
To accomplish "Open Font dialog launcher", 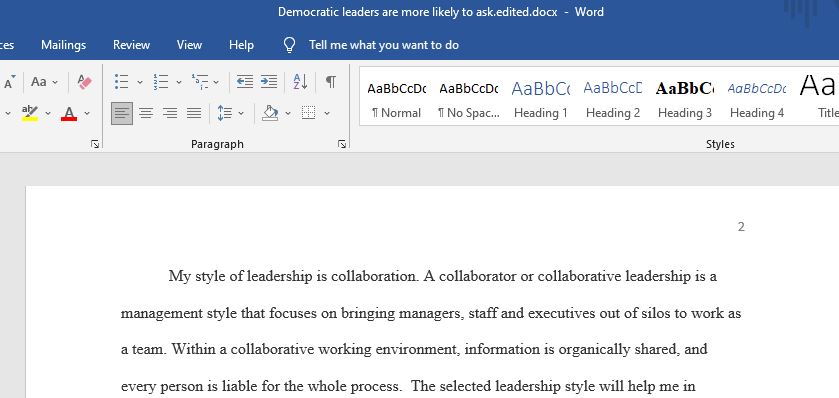I will coord(95,144).
